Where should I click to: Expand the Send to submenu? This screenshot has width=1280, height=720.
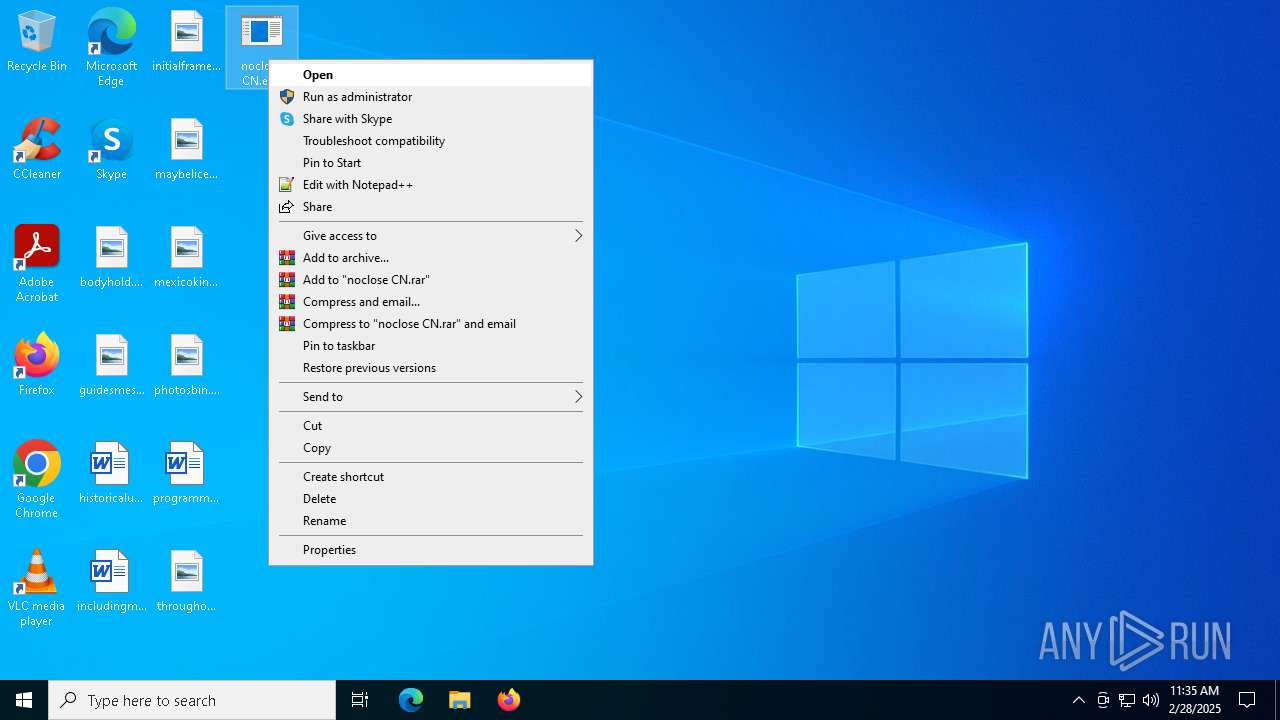tap(431, 396)
